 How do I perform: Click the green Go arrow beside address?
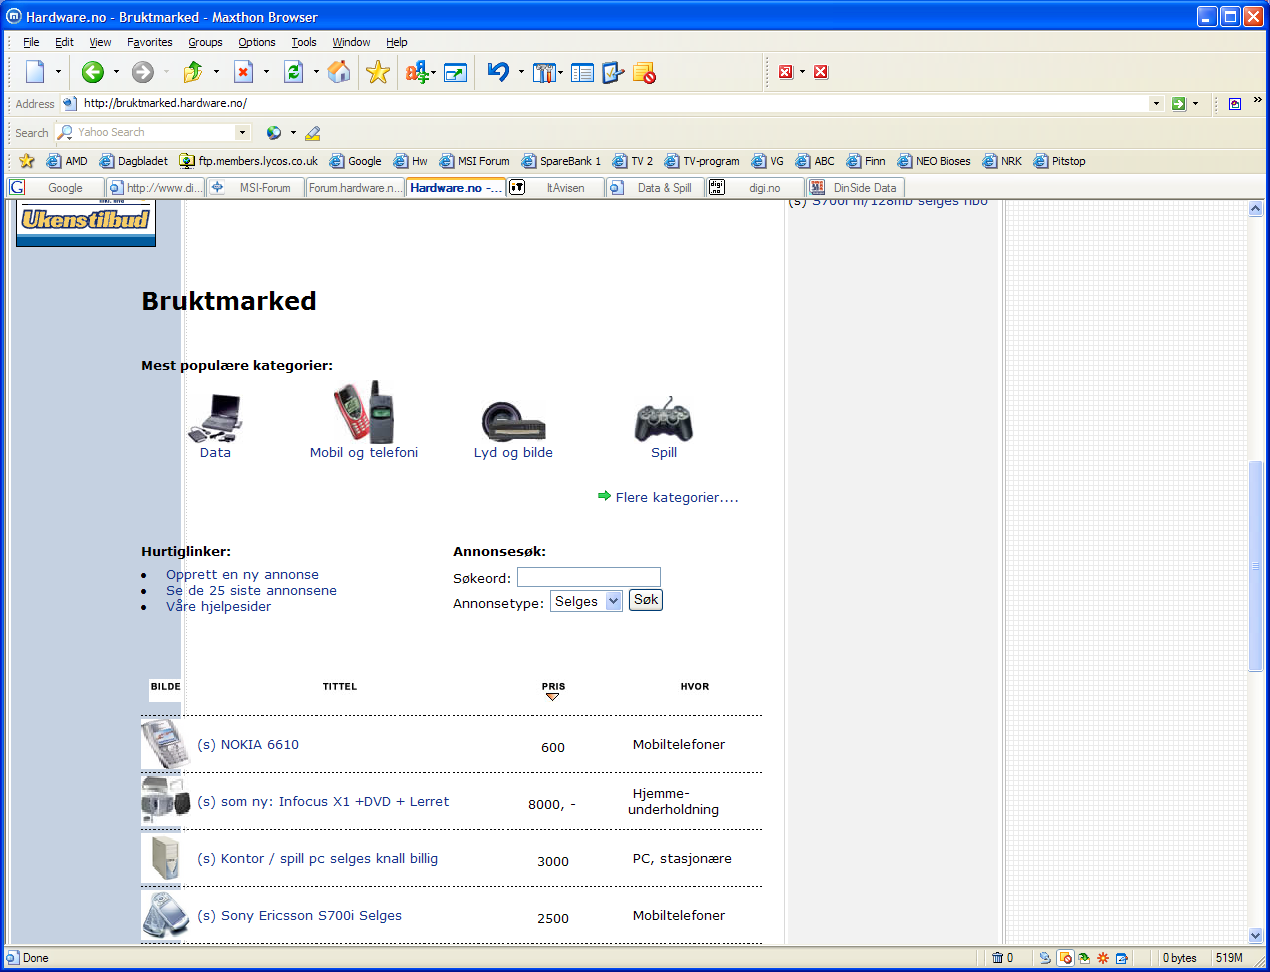tap(1179, 103)
